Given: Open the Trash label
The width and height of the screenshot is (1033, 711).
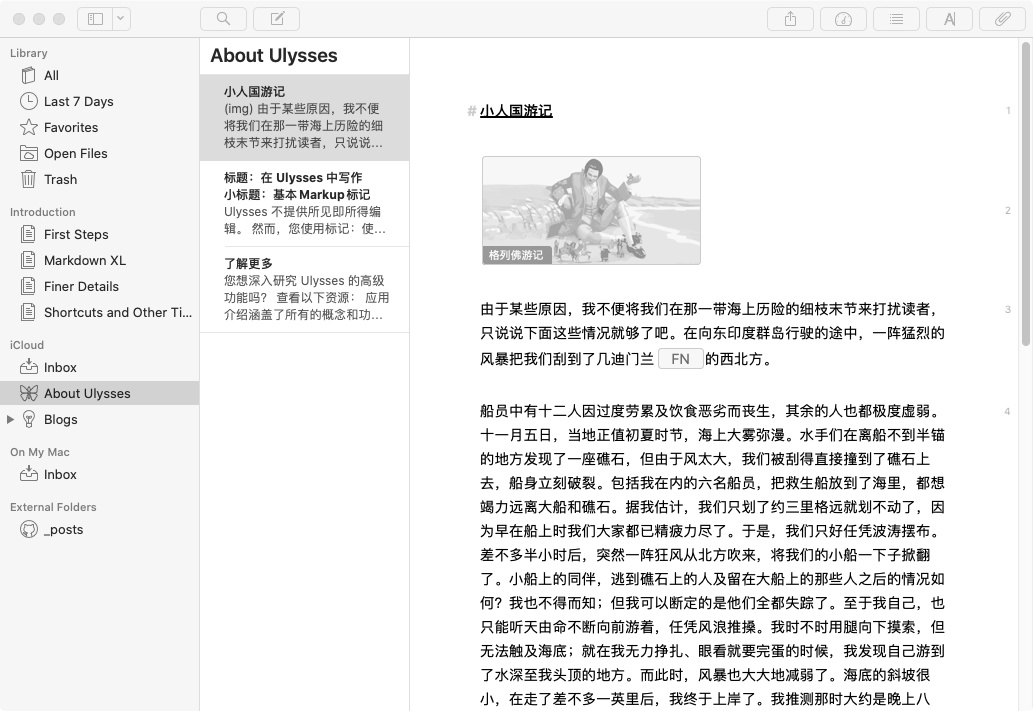Looking at the screenshot, I should (x=61, y=179).
